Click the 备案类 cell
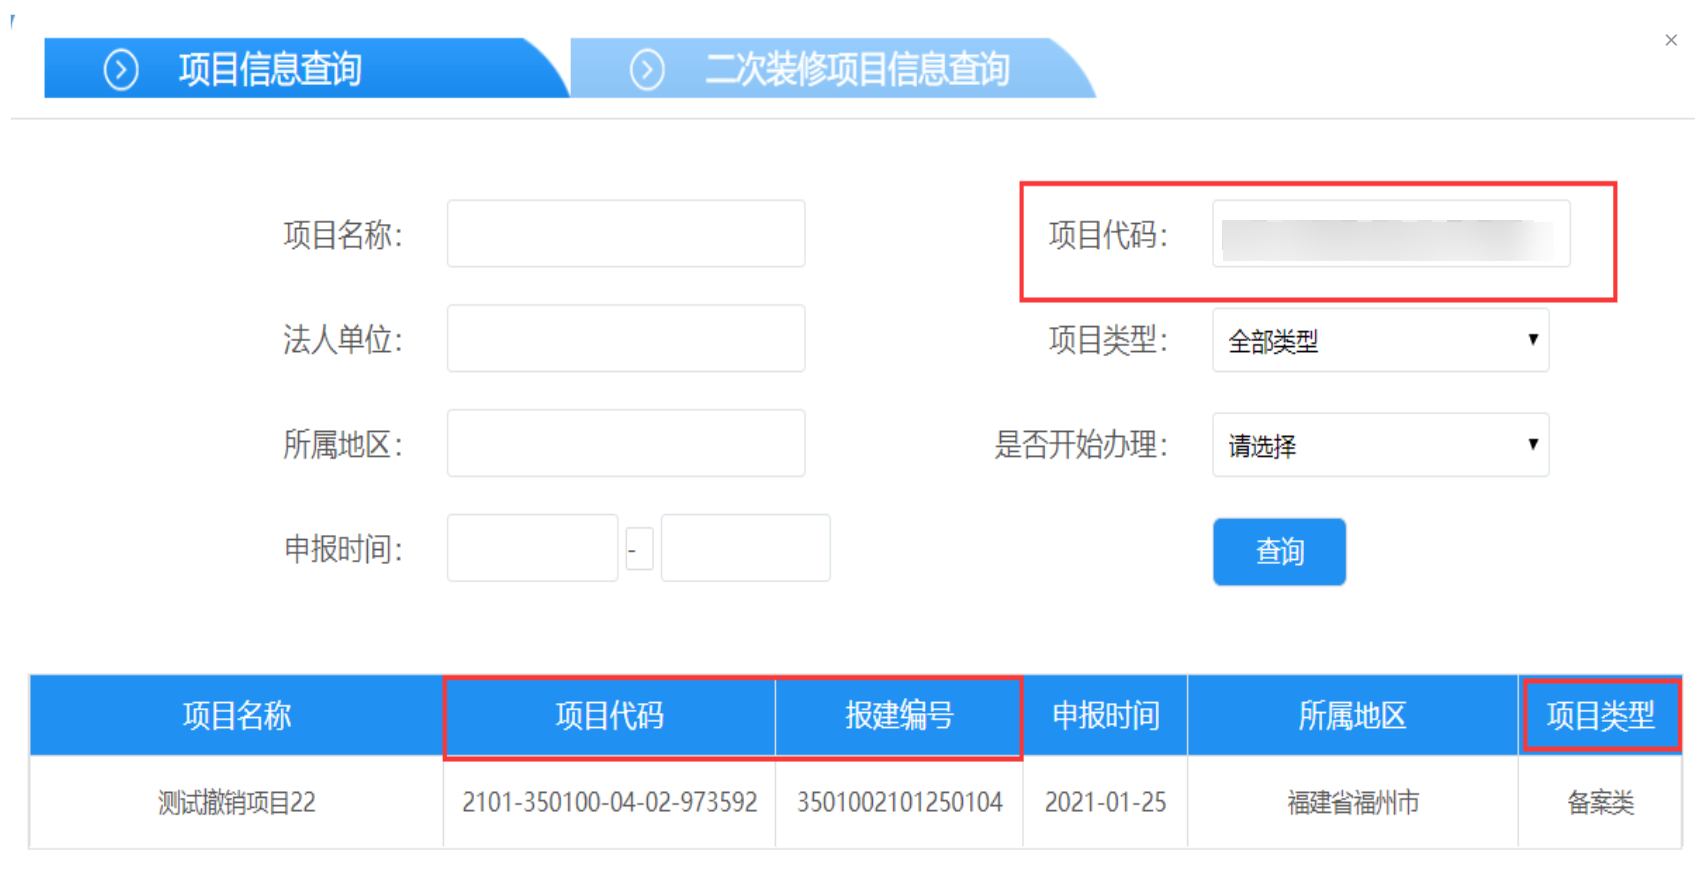Image resolution: width=1706 pixels, height=892 pixels. click(1600, 802)
